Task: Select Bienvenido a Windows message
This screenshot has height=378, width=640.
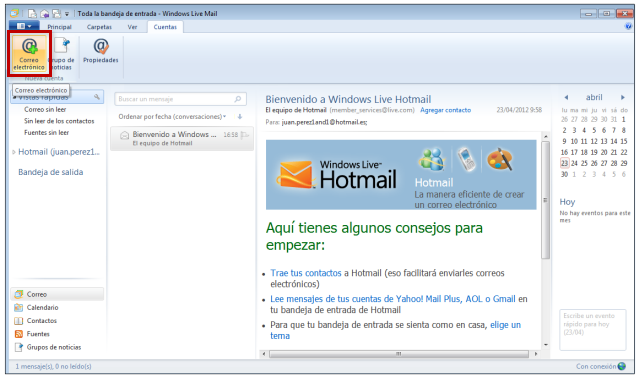Action: (x=182, y=138)
